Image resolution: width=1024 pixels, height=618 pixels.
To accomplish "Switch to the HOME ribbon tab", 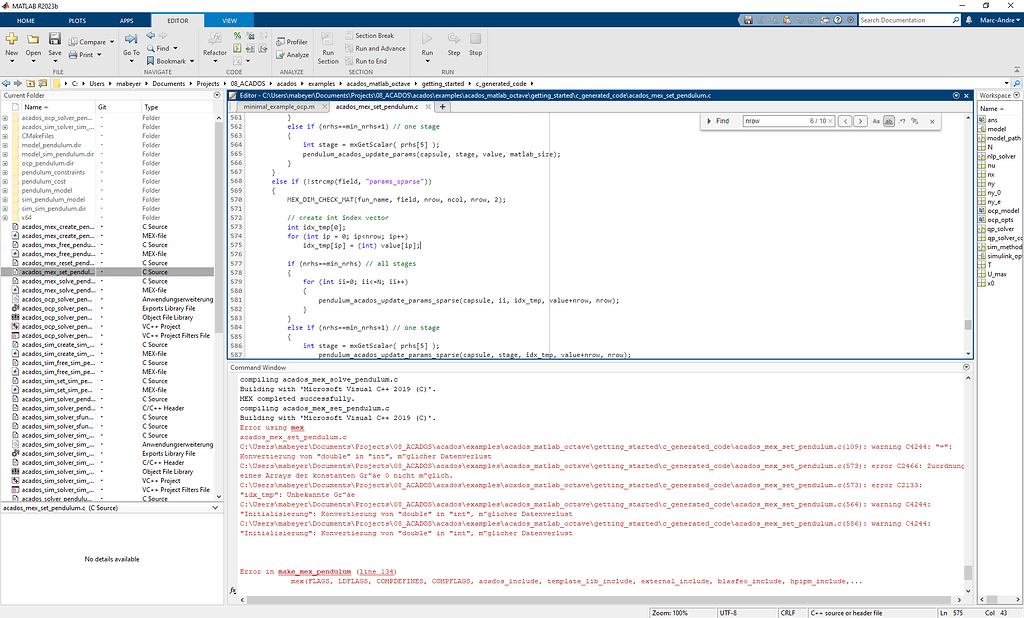I will pyautogui.click(x=25, y=21).
